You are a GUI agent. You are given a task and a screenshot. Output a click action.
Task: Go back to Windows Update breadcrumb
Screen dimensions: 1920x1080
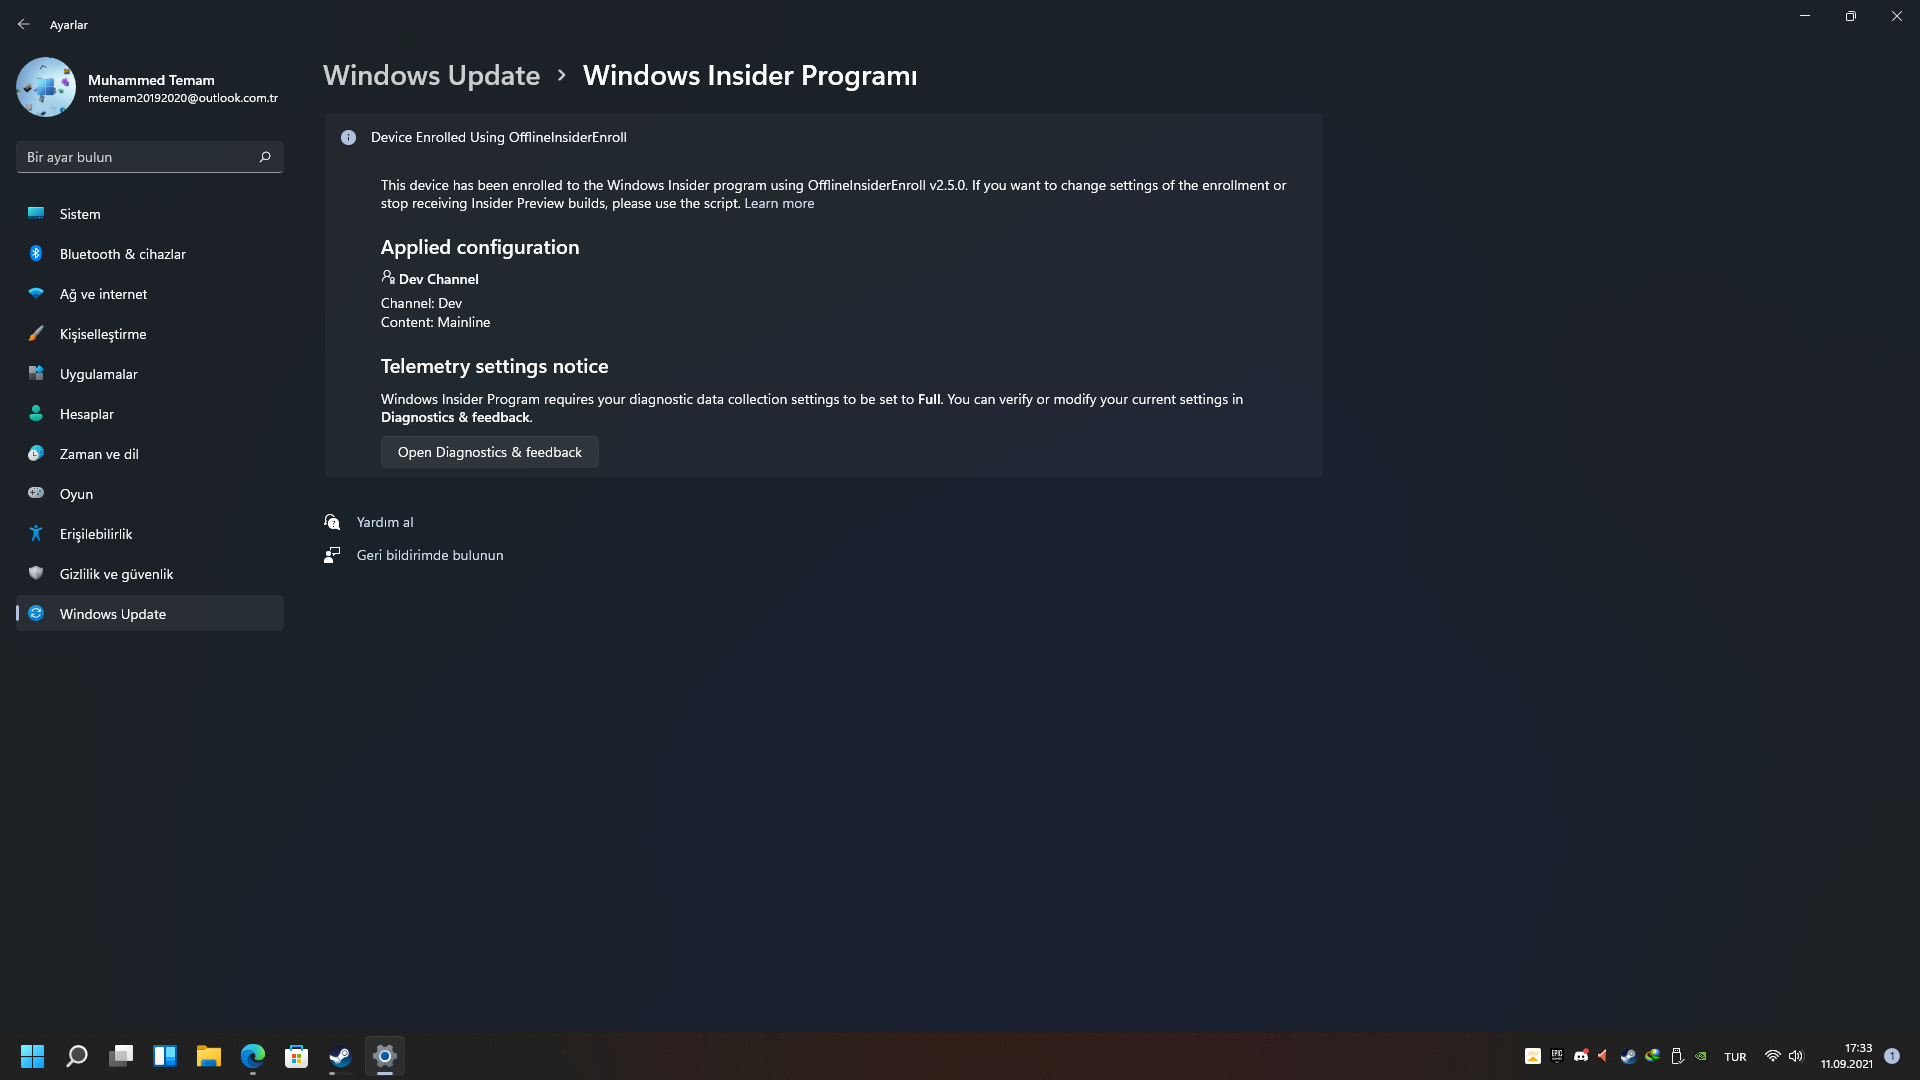[x=431, y=75]
